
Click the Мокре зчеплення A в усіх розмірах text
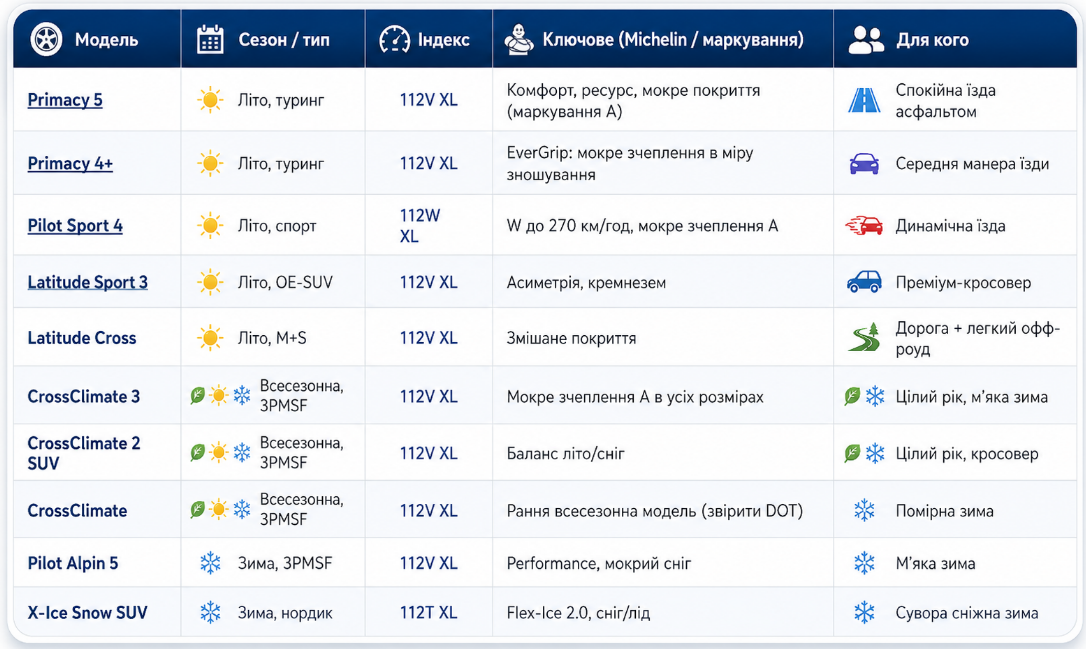click(x=635, y=397)
